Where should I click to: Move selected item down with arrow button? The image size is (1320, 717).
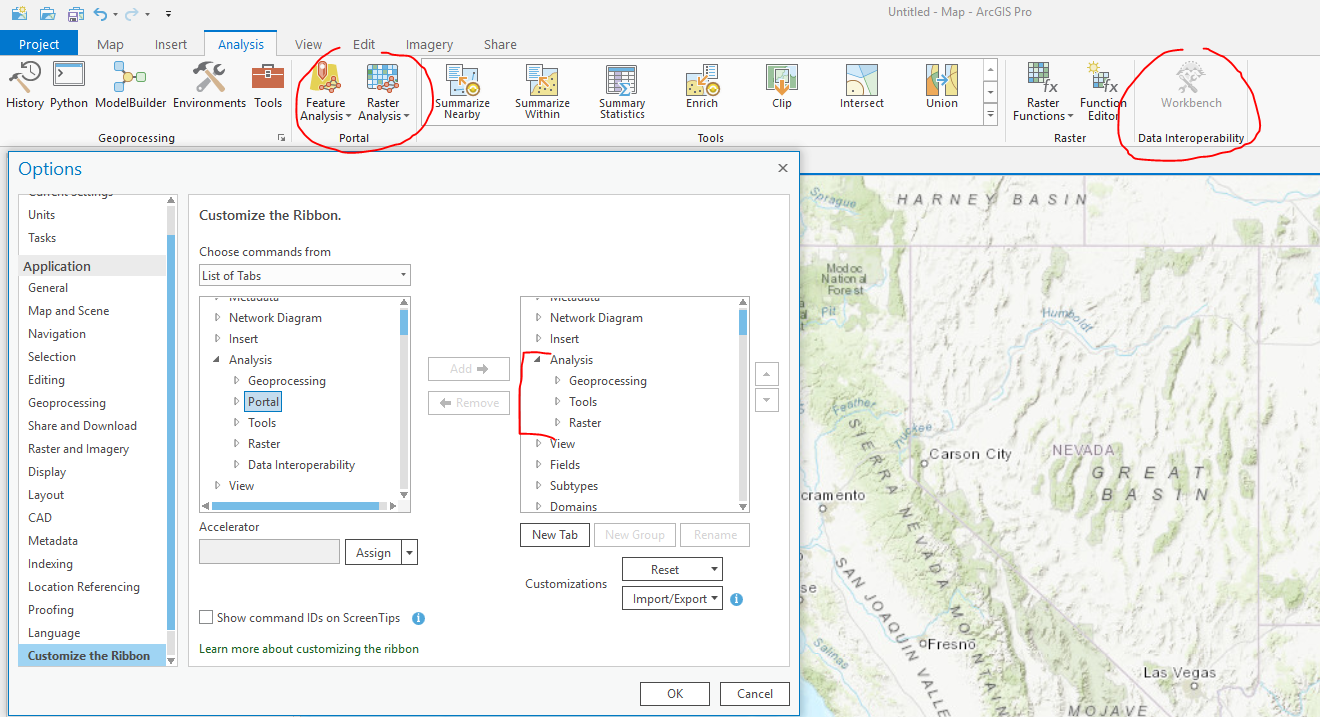(x=766, y=400)
